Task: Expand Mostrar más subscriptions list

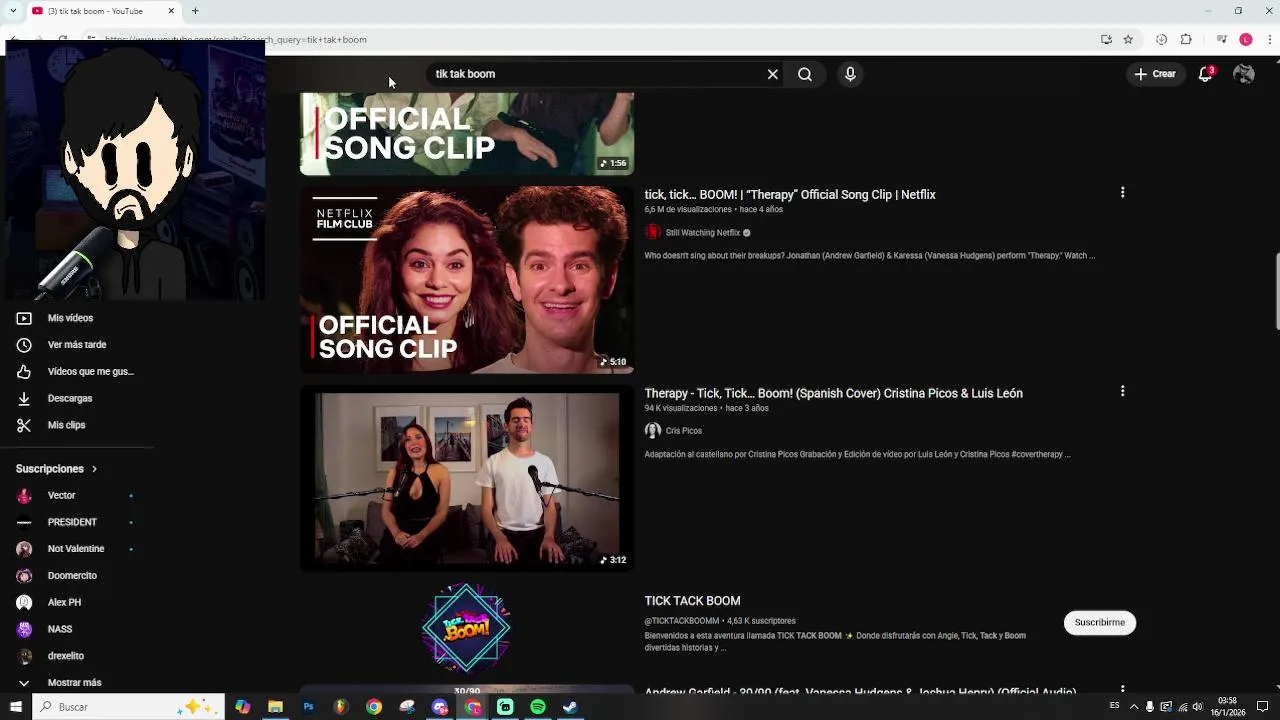Action: pyautogui.click(x=76, y=683)
